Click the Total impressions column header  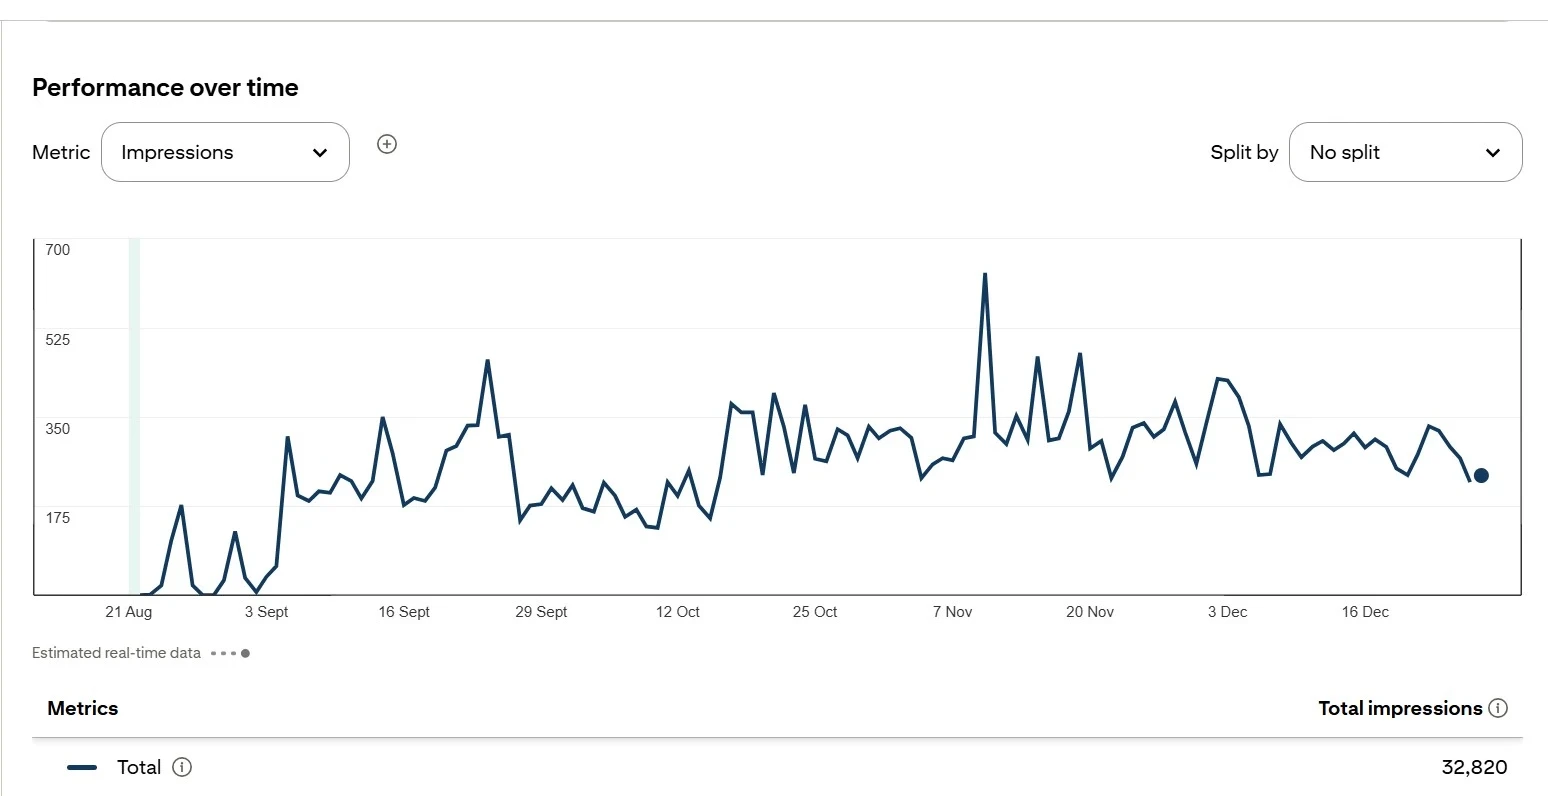click(1400, 708)
